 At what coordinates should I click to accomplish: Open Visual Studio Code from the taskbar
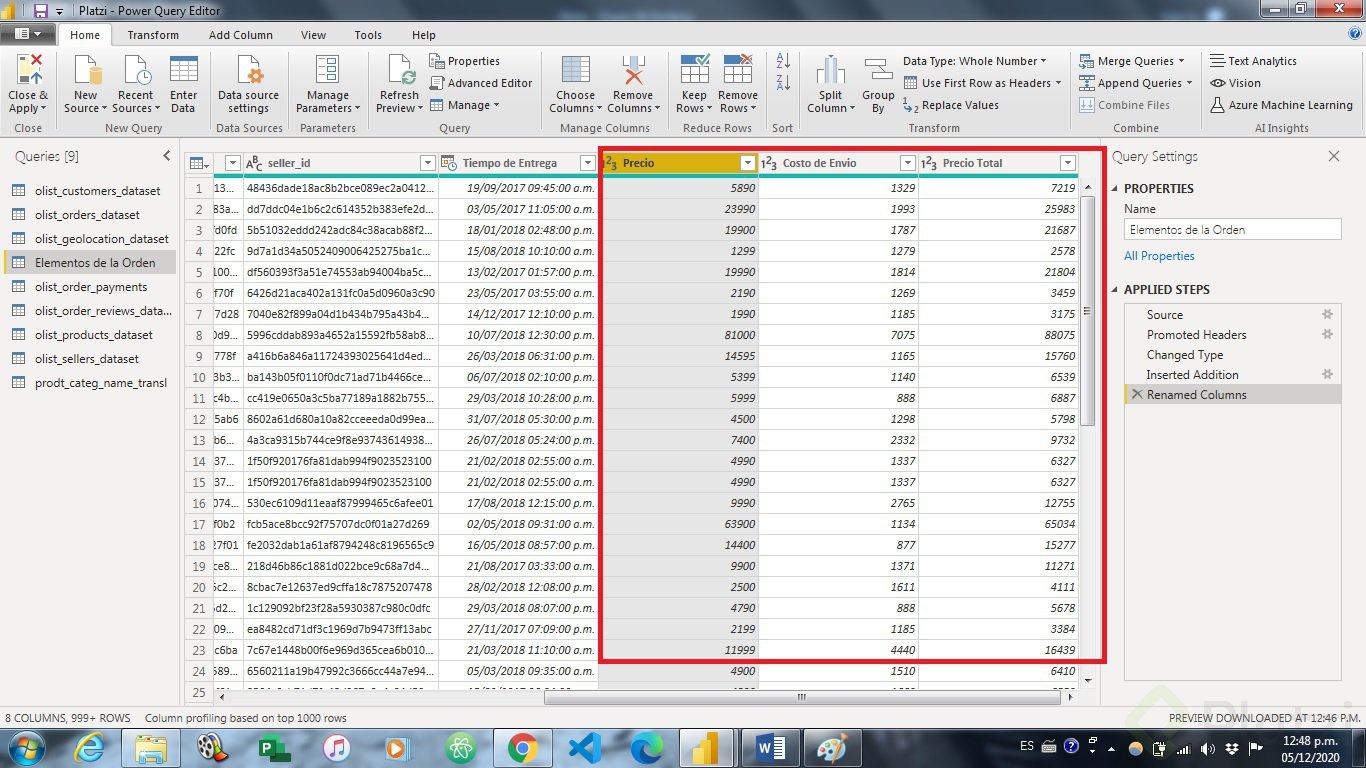[583, 748]
